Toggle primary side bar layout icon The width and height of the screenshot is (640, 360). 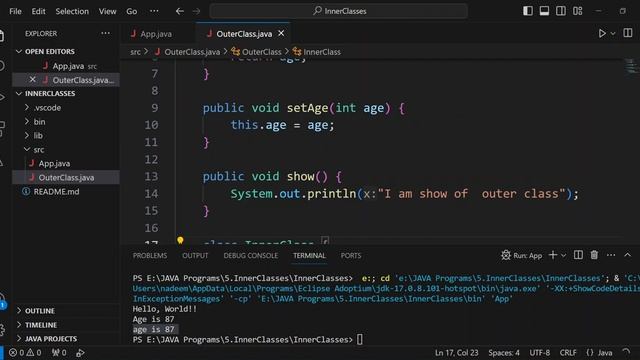[x=528, y=11]
